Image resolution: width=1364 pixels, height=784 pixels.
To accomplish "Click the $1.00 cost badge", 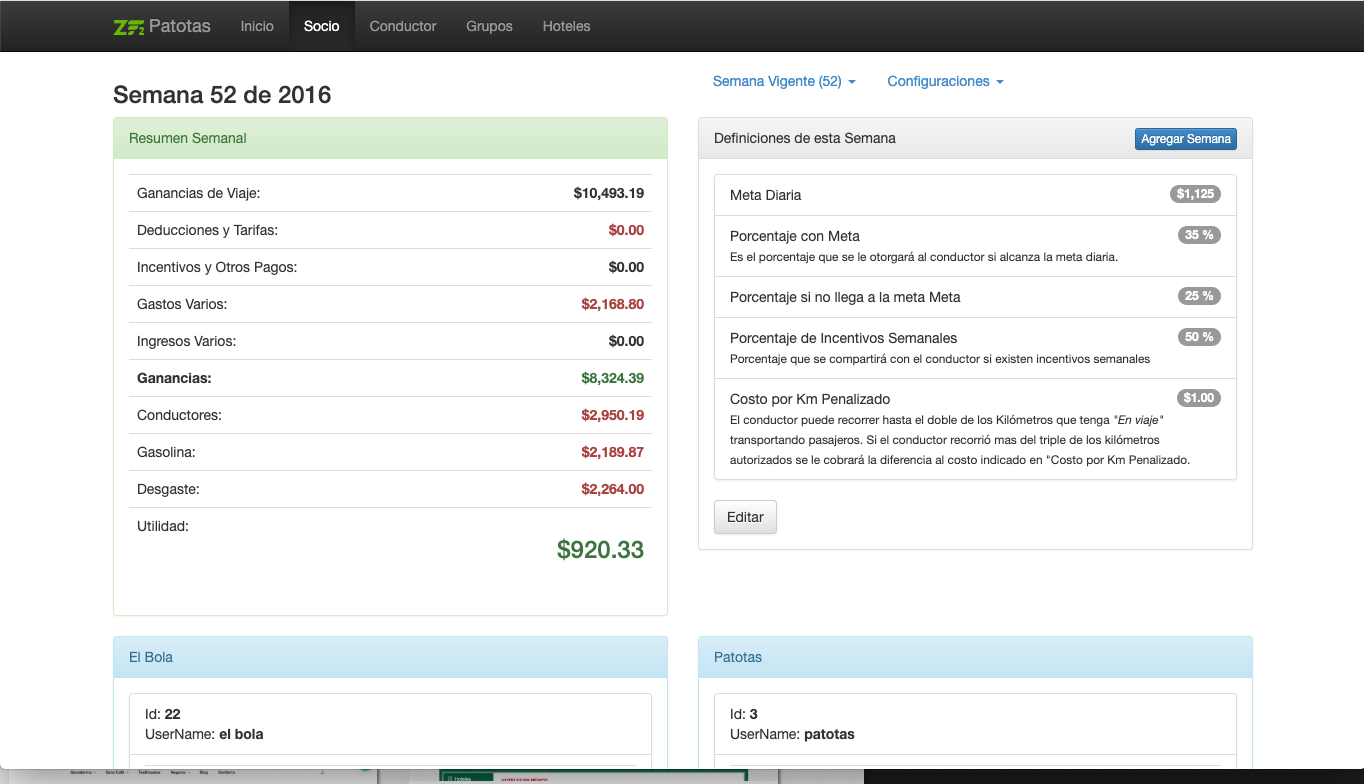I will tap(1198, 398).
